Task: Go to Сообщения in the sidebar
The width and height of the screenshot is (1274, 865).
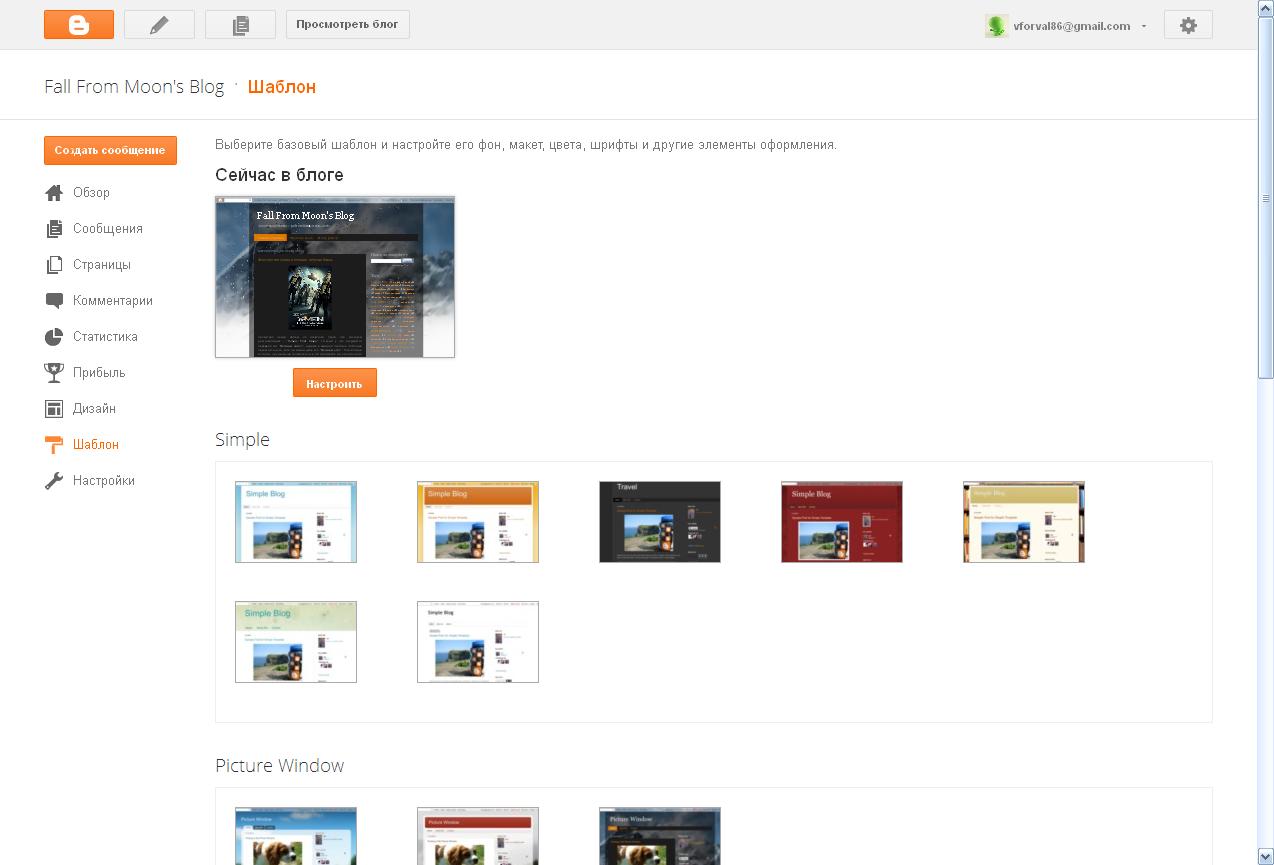Action: click(x=108, y=228)
